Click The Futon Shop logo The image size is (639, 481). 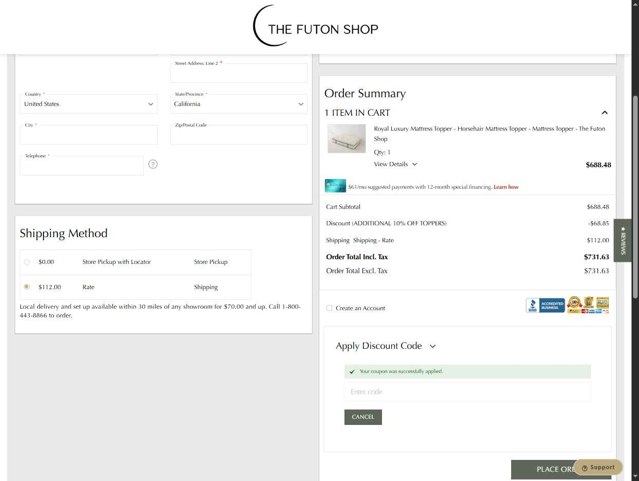[x=315, y=26]
